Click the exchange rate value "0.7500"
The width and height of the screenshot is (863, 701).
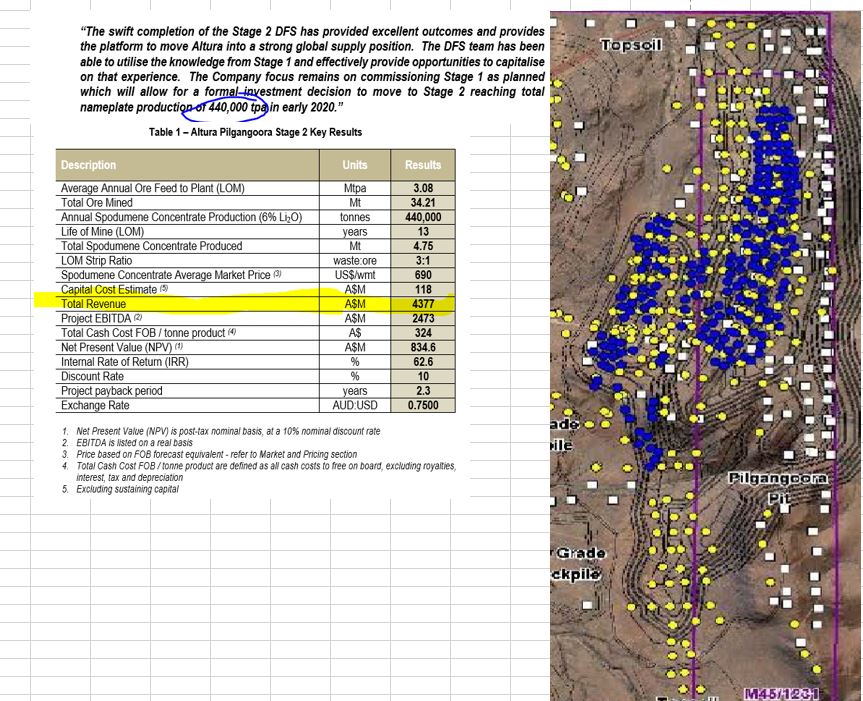pyautogui.click(x=423, y=405)
